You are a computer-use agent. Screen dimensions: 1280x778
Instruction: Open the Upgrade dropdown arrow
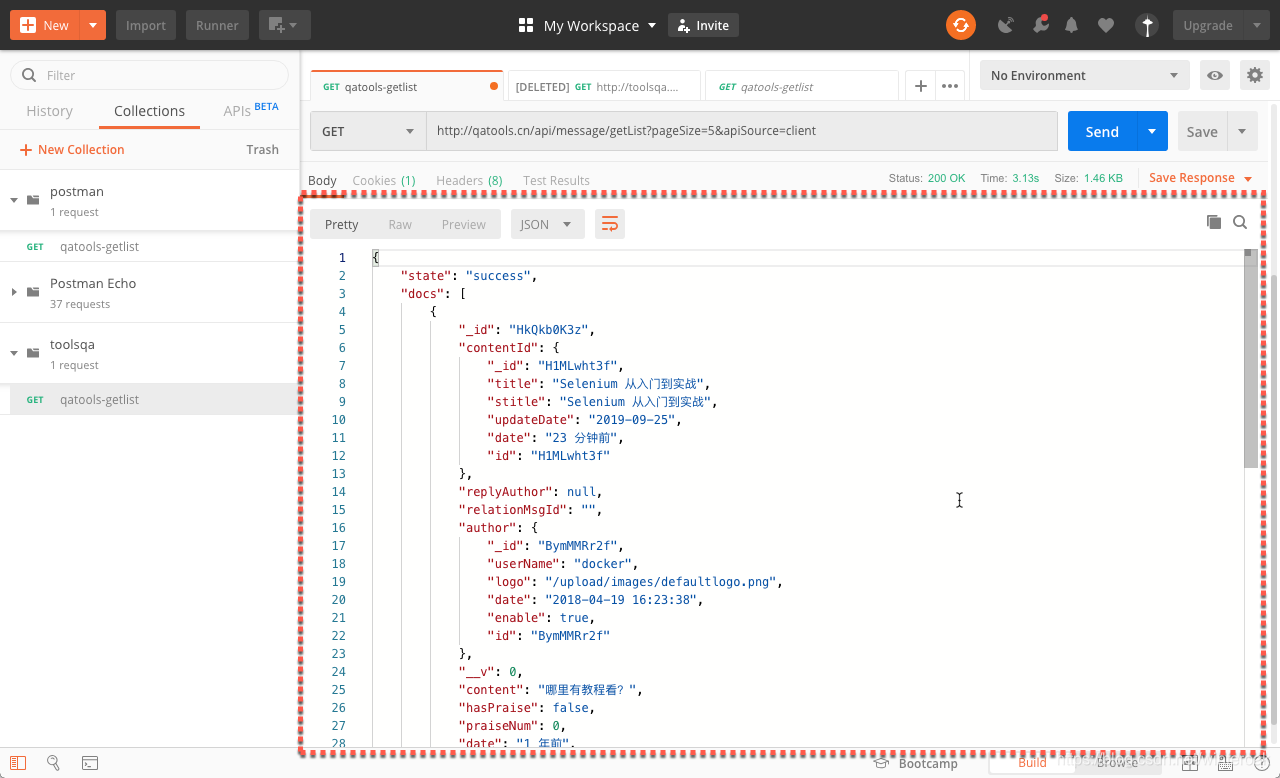(x=1257, y=25)
